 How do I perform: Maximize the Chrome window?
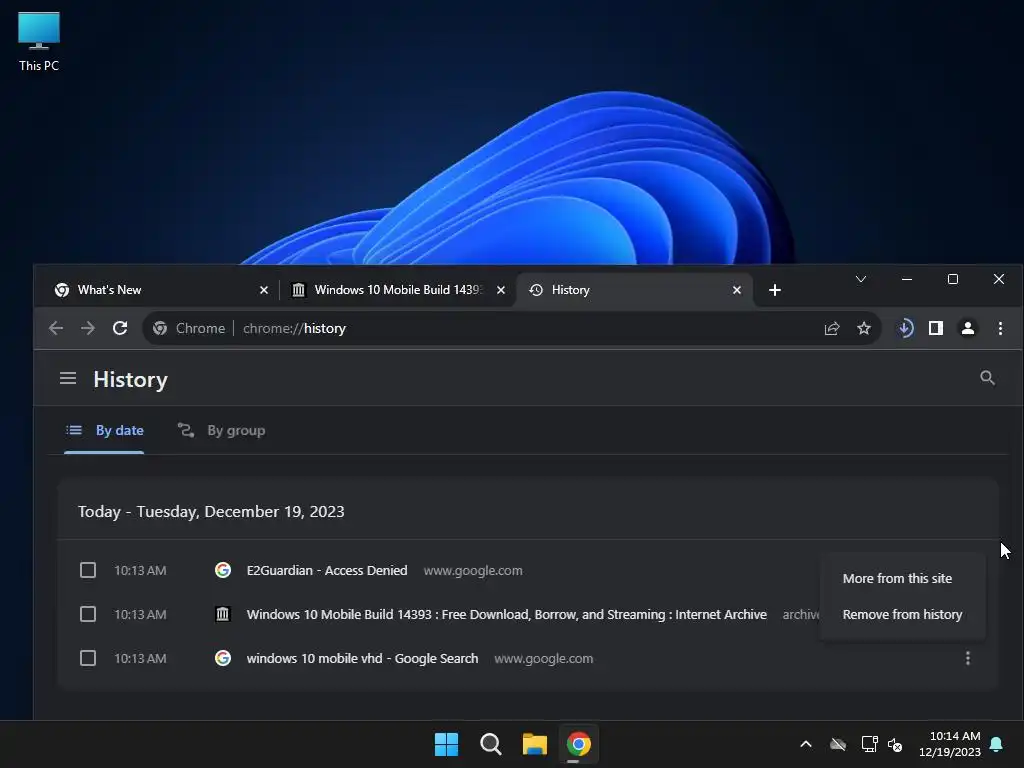pos(953,280)
